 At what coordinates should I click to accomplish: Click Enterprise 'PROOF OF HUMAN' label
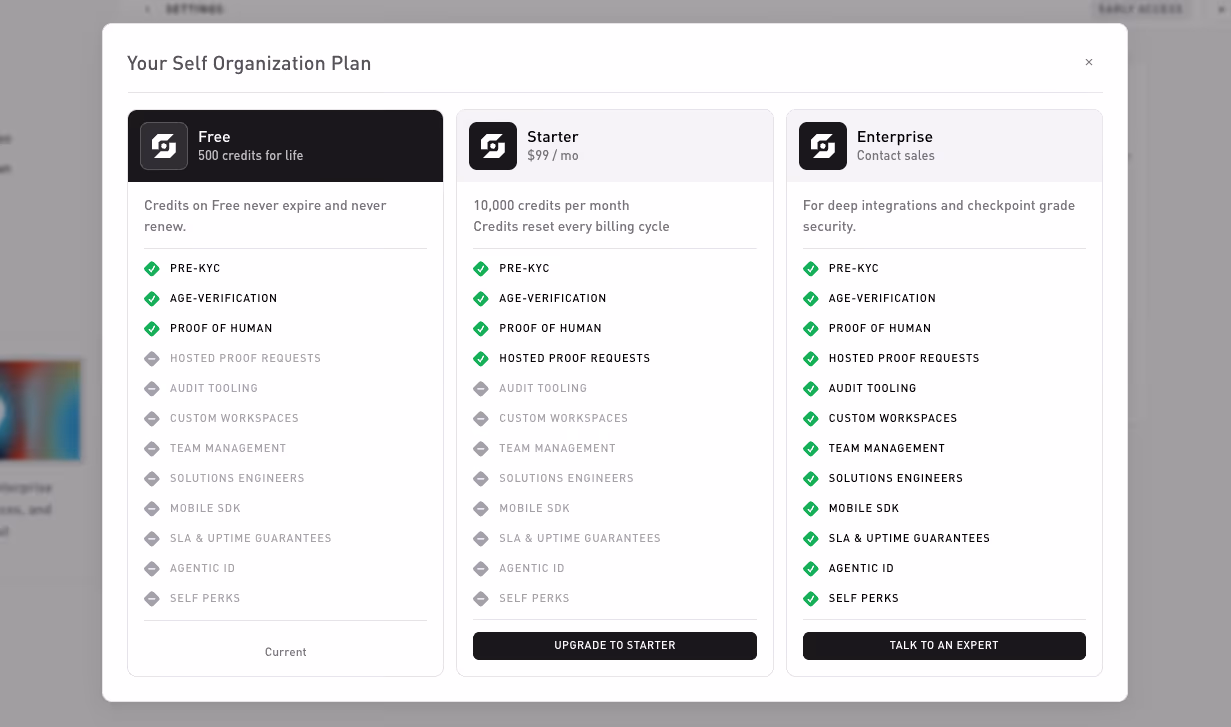click(880, 328)
